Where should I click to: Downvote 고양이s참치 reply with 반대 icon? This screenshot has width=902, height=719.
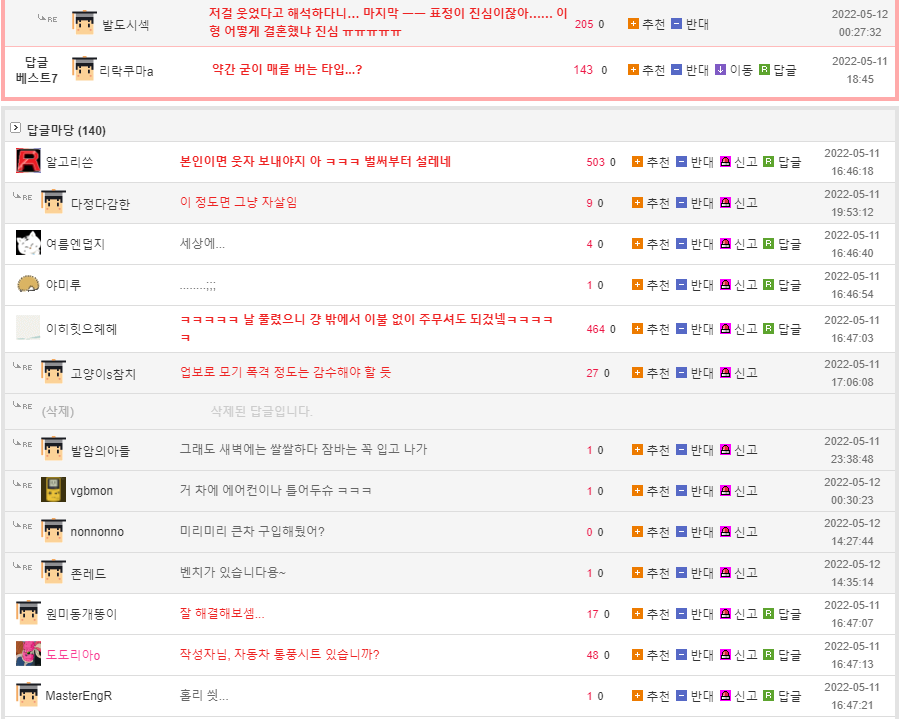click(681, 373)
